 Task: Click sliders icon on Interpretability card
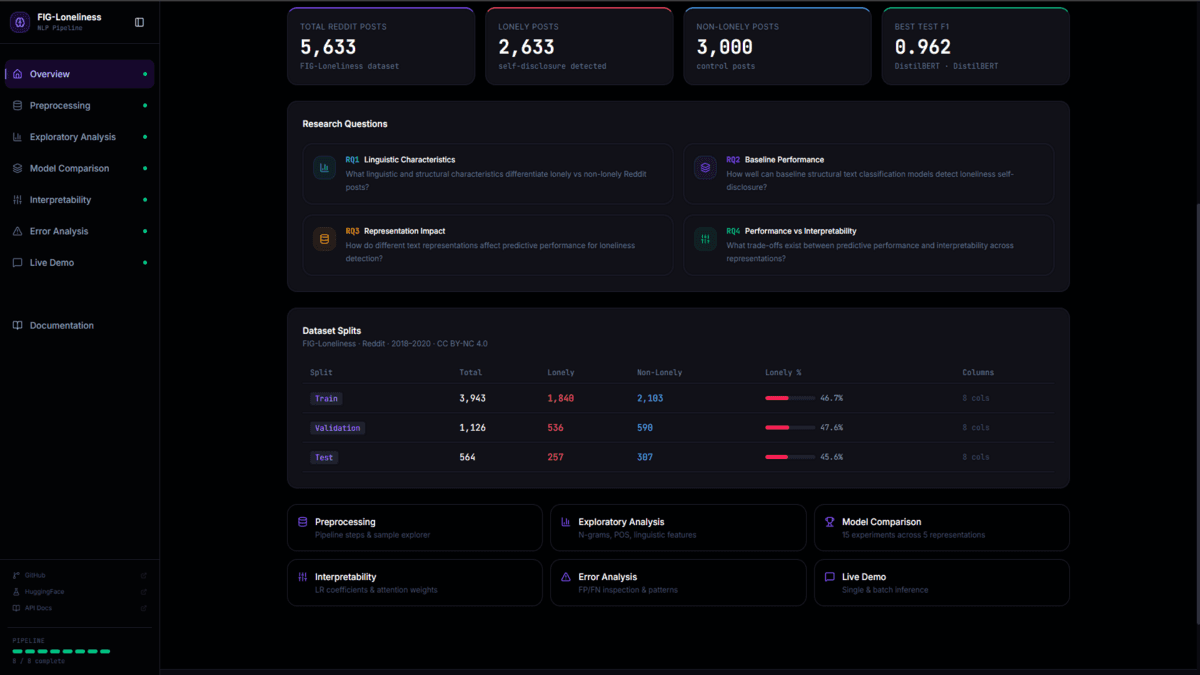click(303, 577)
